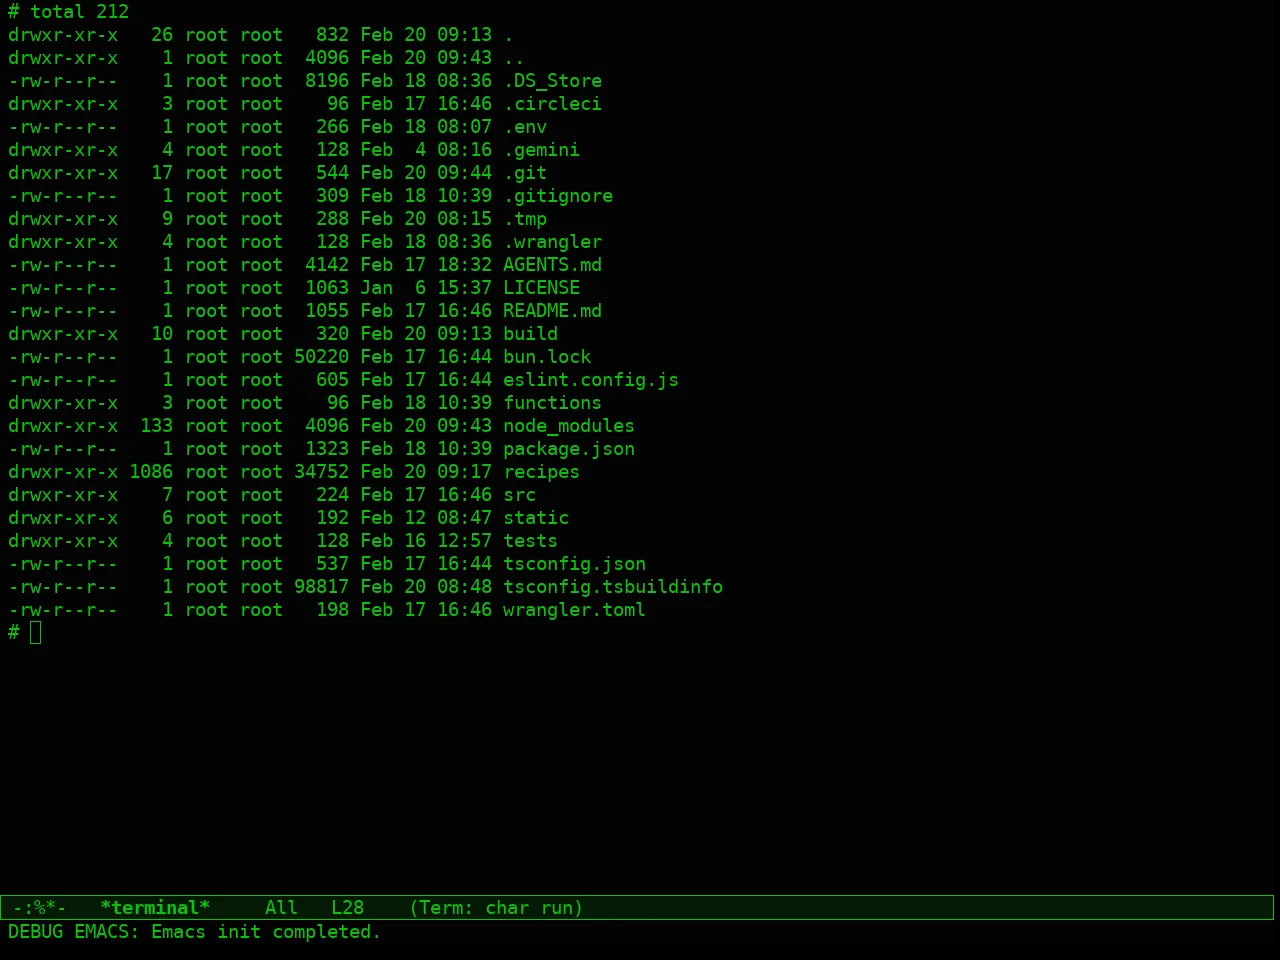This screenshot has height=960, width=1280.
Task: Click the terminal cursor at the prompt
Action: [x=36, y=632]
